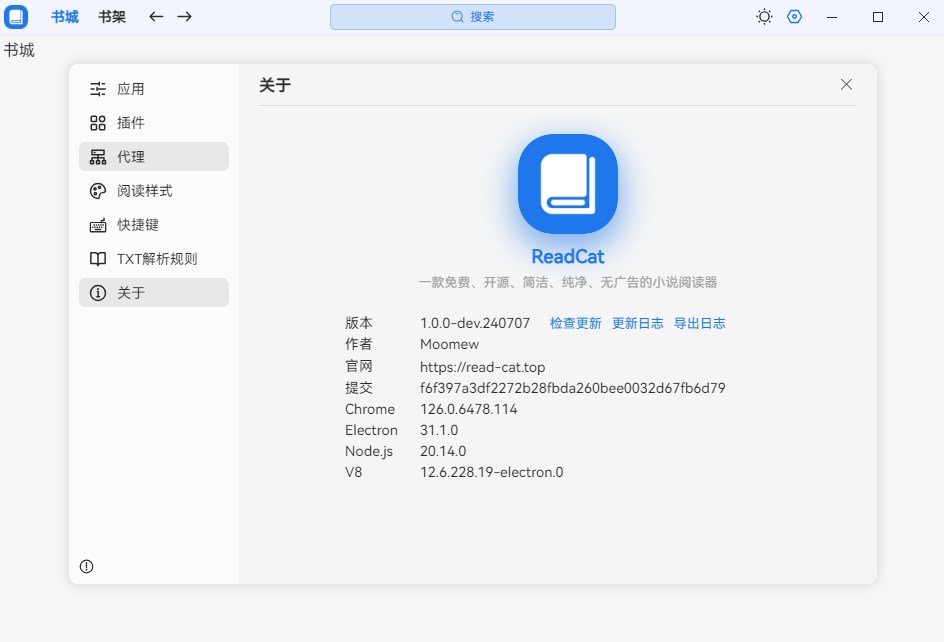Open the 更新日志 changelog link
Screen dimensions: 944x642
(638, 323)
